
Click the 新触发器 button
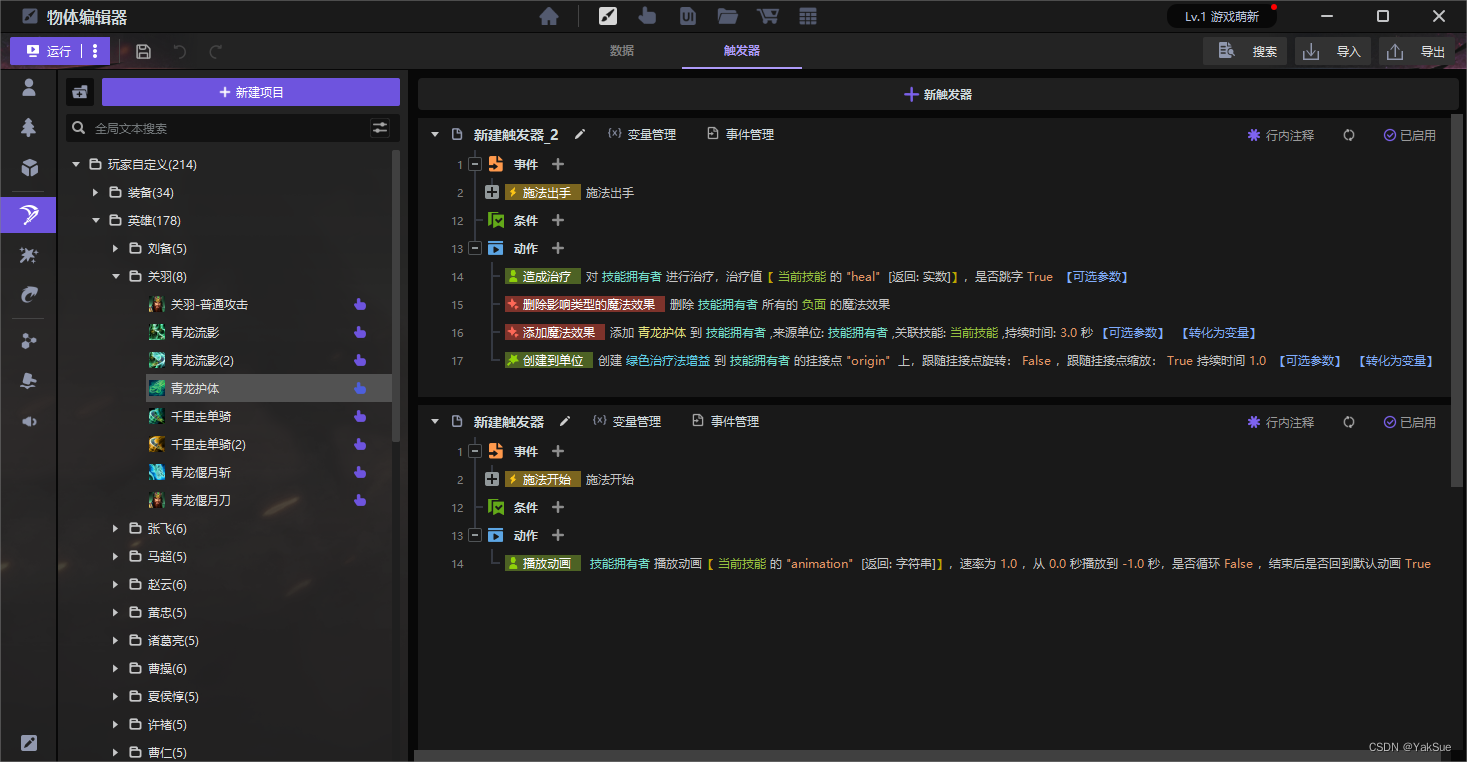(938, 94)
